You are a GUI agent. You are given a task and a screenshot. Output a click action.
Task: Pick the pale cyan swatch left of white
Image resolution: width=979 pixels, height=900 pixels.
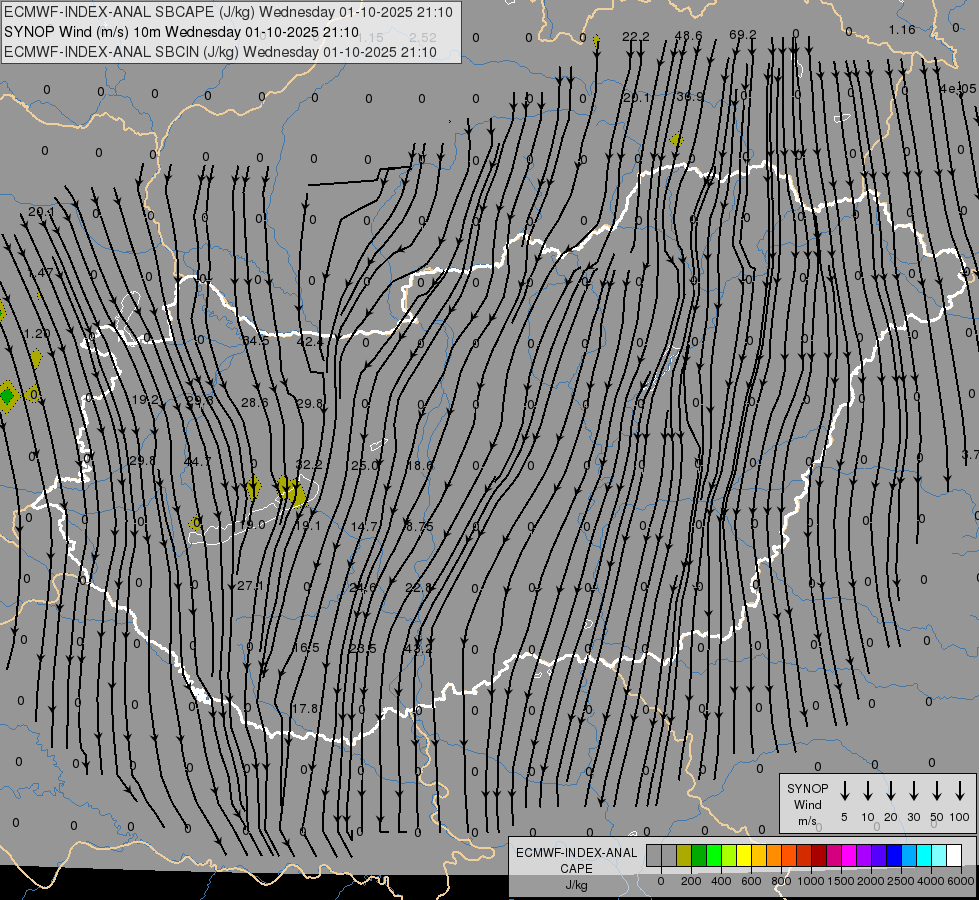(938, 855)
